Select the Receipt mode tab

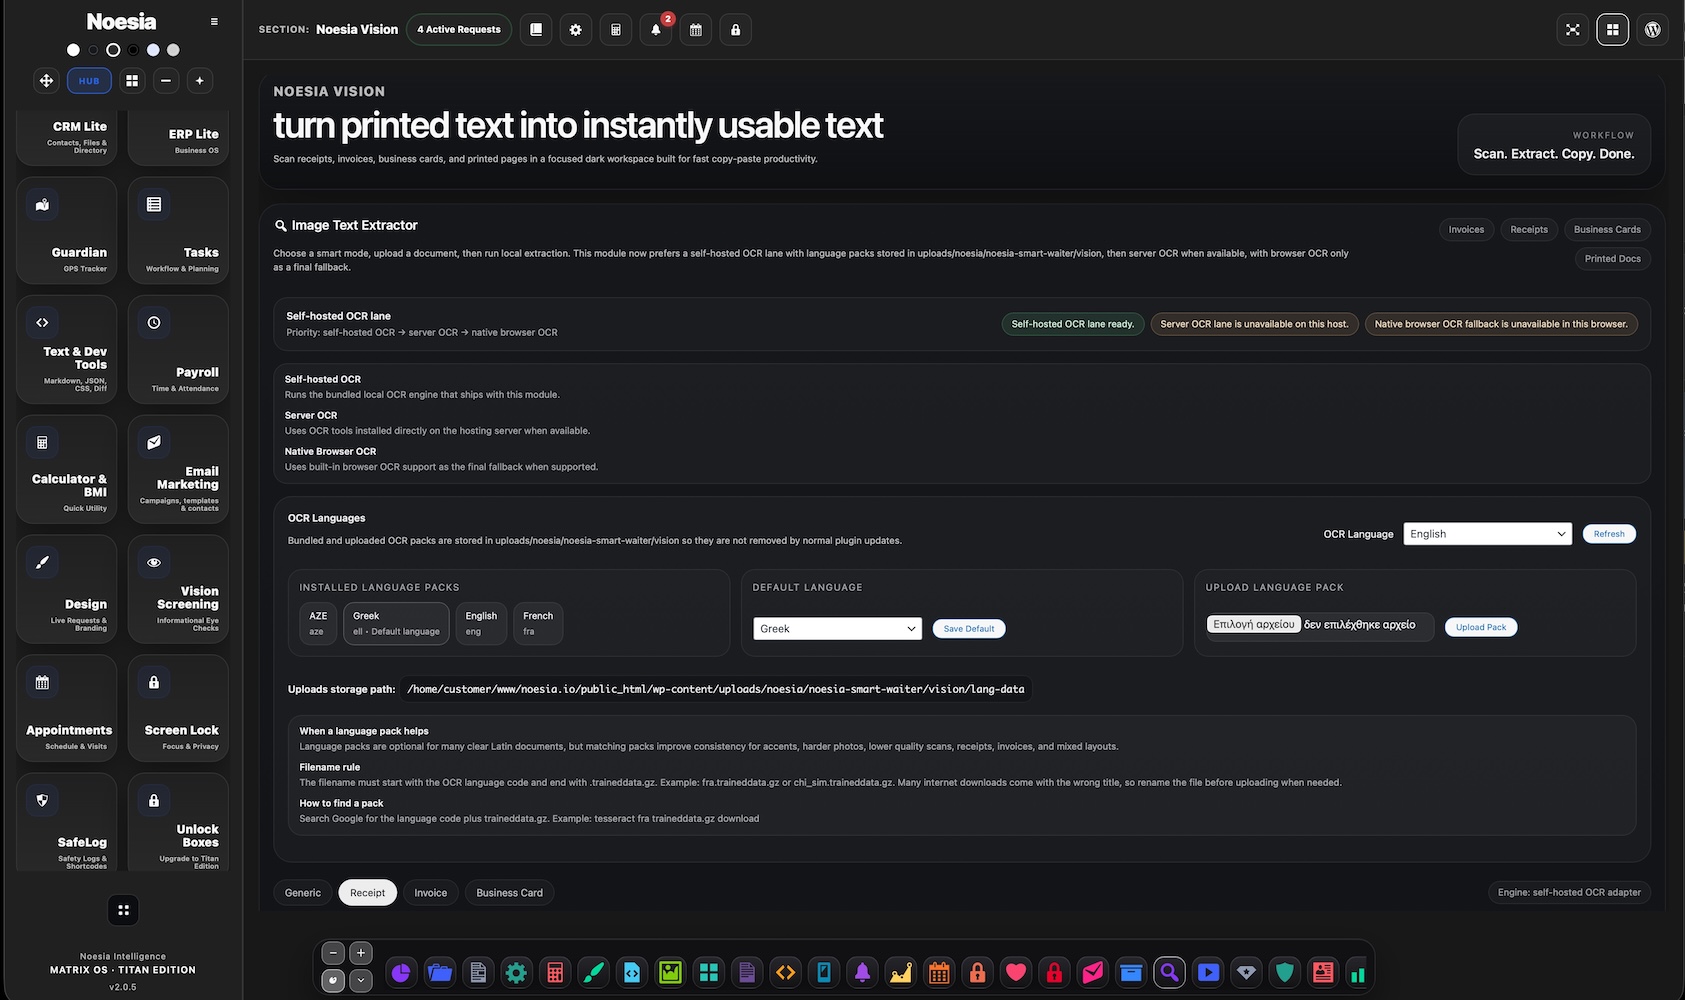coord(368,893)
